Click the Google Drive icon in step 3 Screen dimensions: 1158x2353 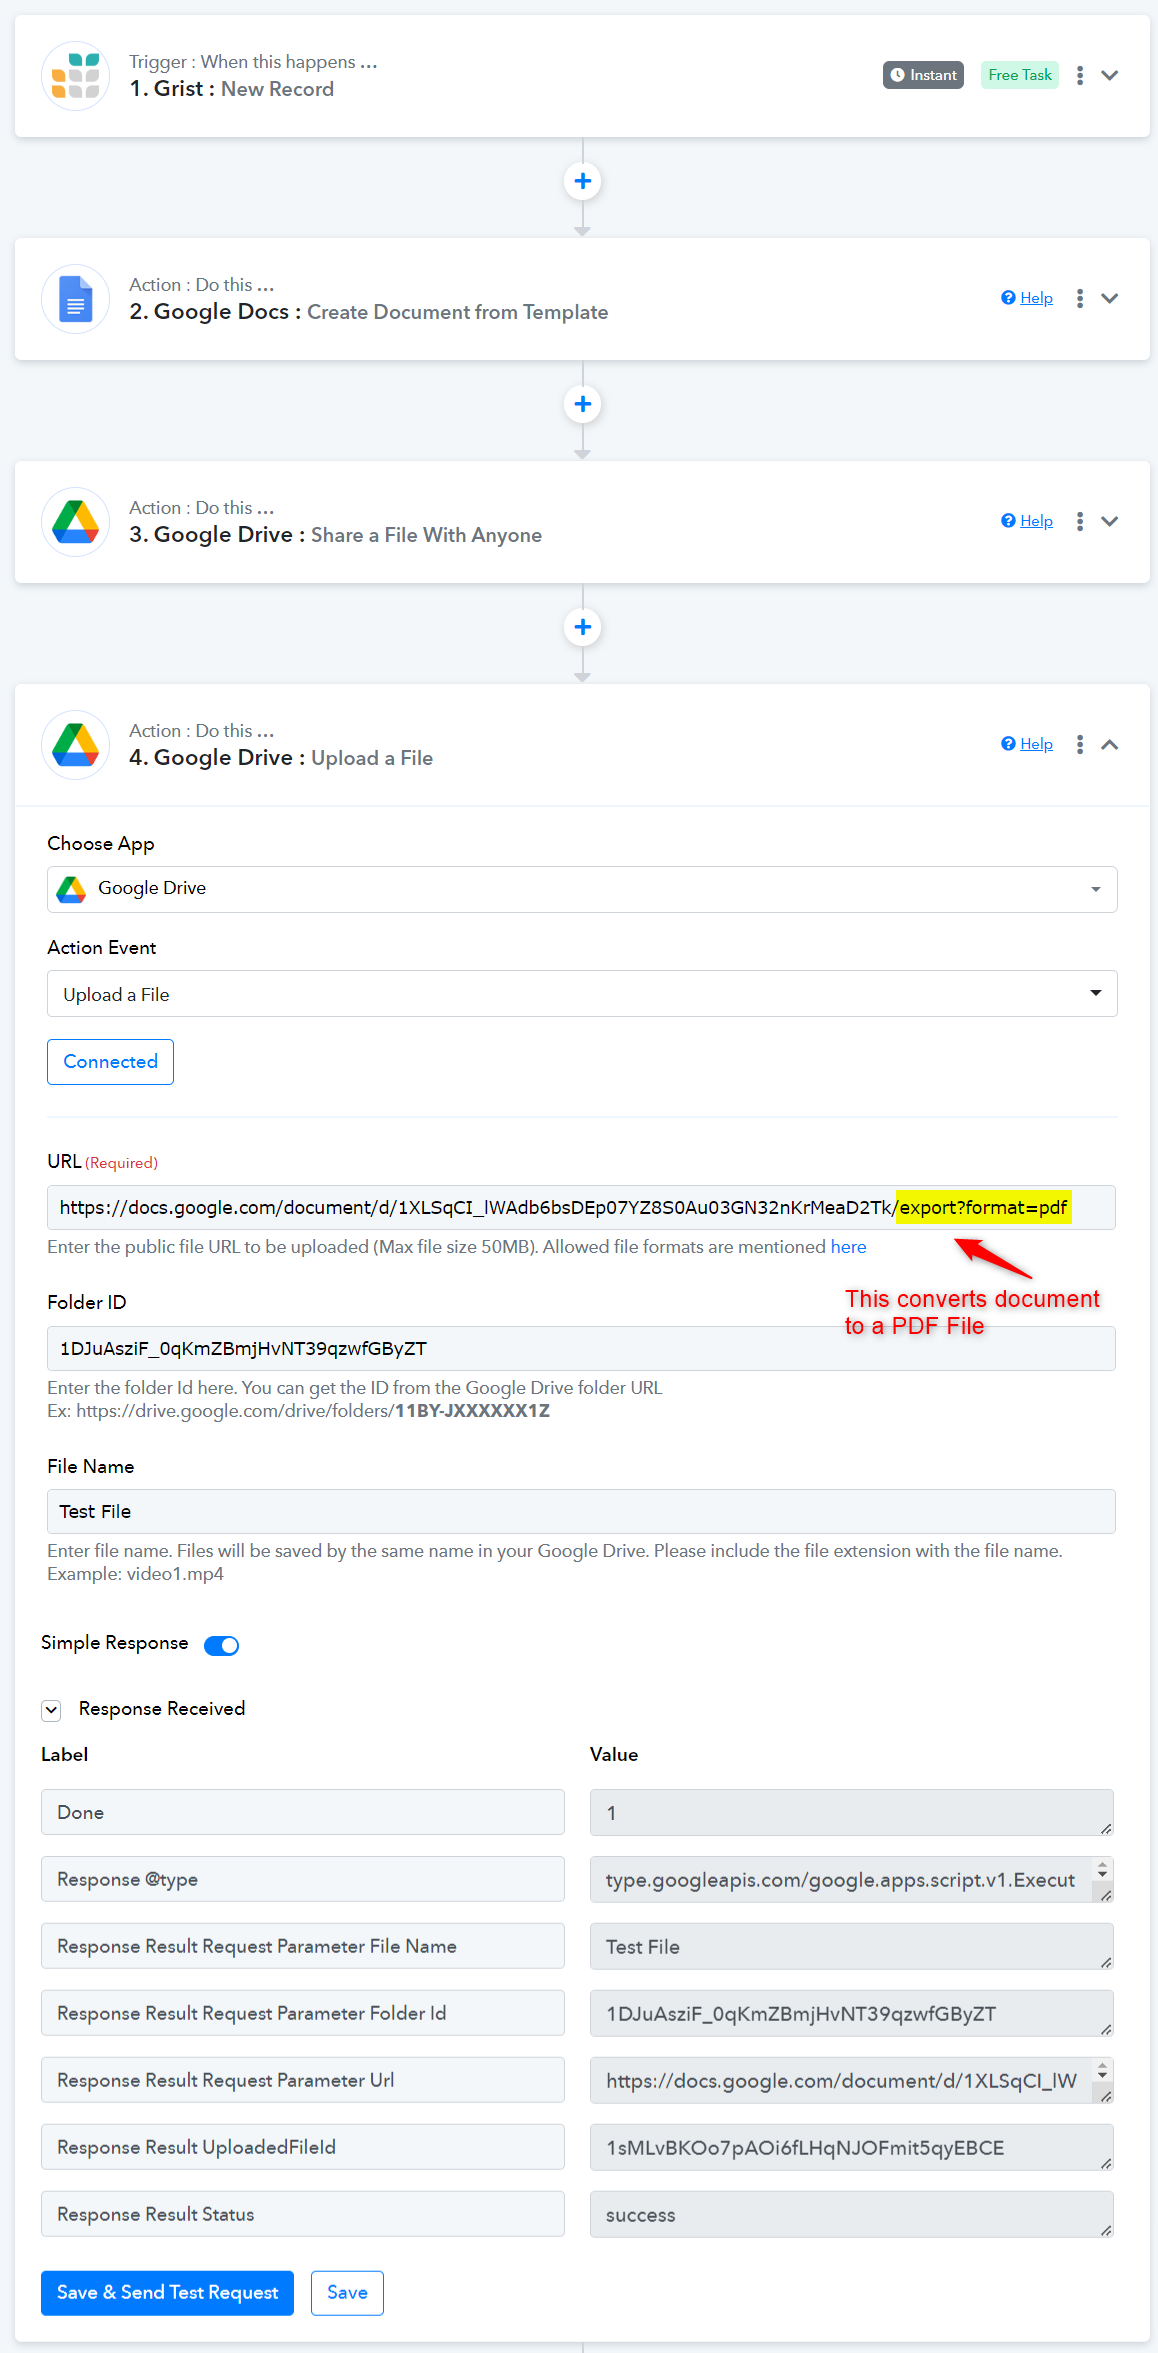[76, 522]
